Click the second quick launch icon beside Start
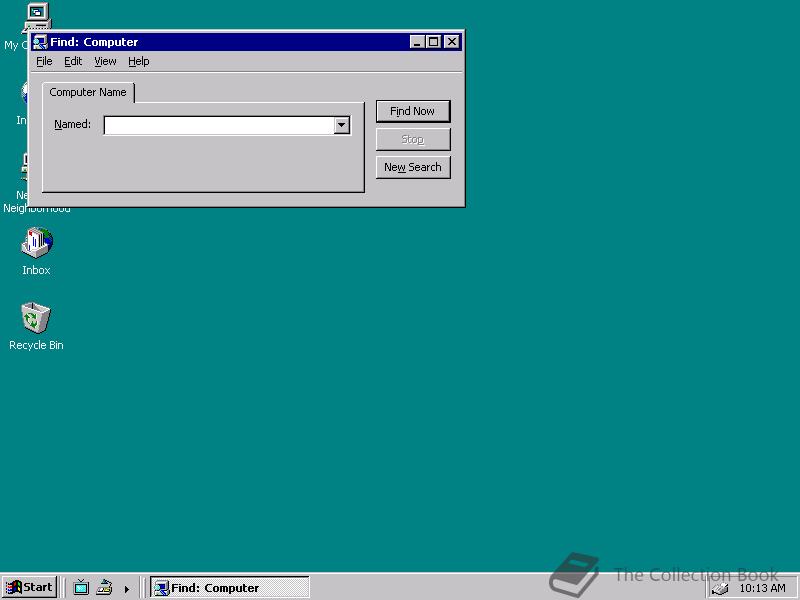 pos(104,588)
